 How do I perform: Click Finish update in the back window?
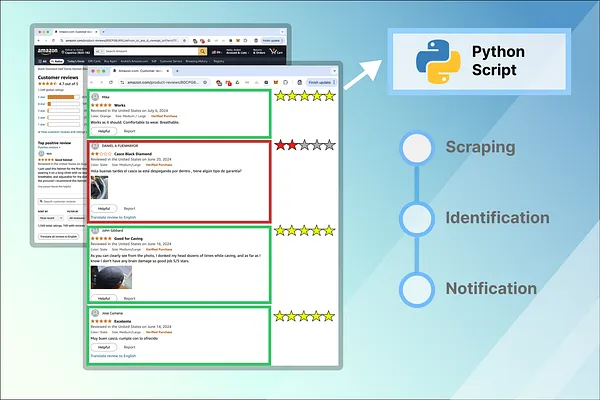271,41
